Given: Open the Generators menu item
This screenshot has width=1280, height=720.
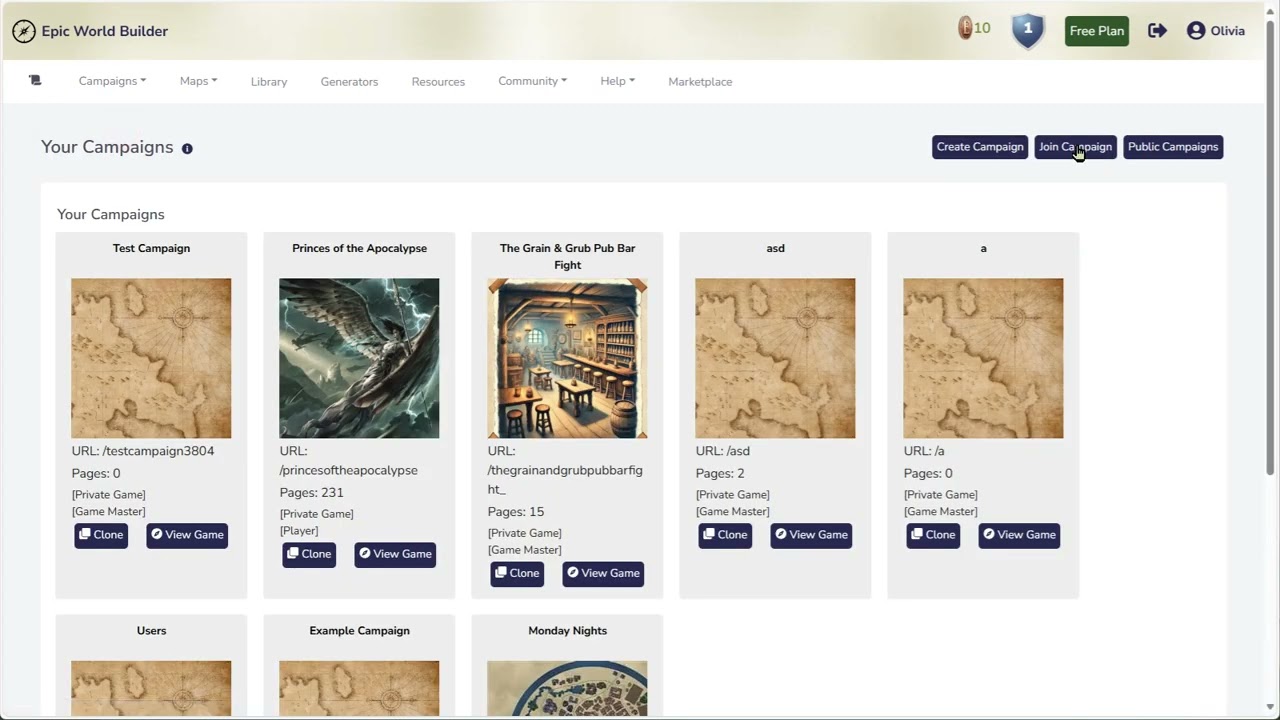Looking at the screenshot, I should pos(349,82).
